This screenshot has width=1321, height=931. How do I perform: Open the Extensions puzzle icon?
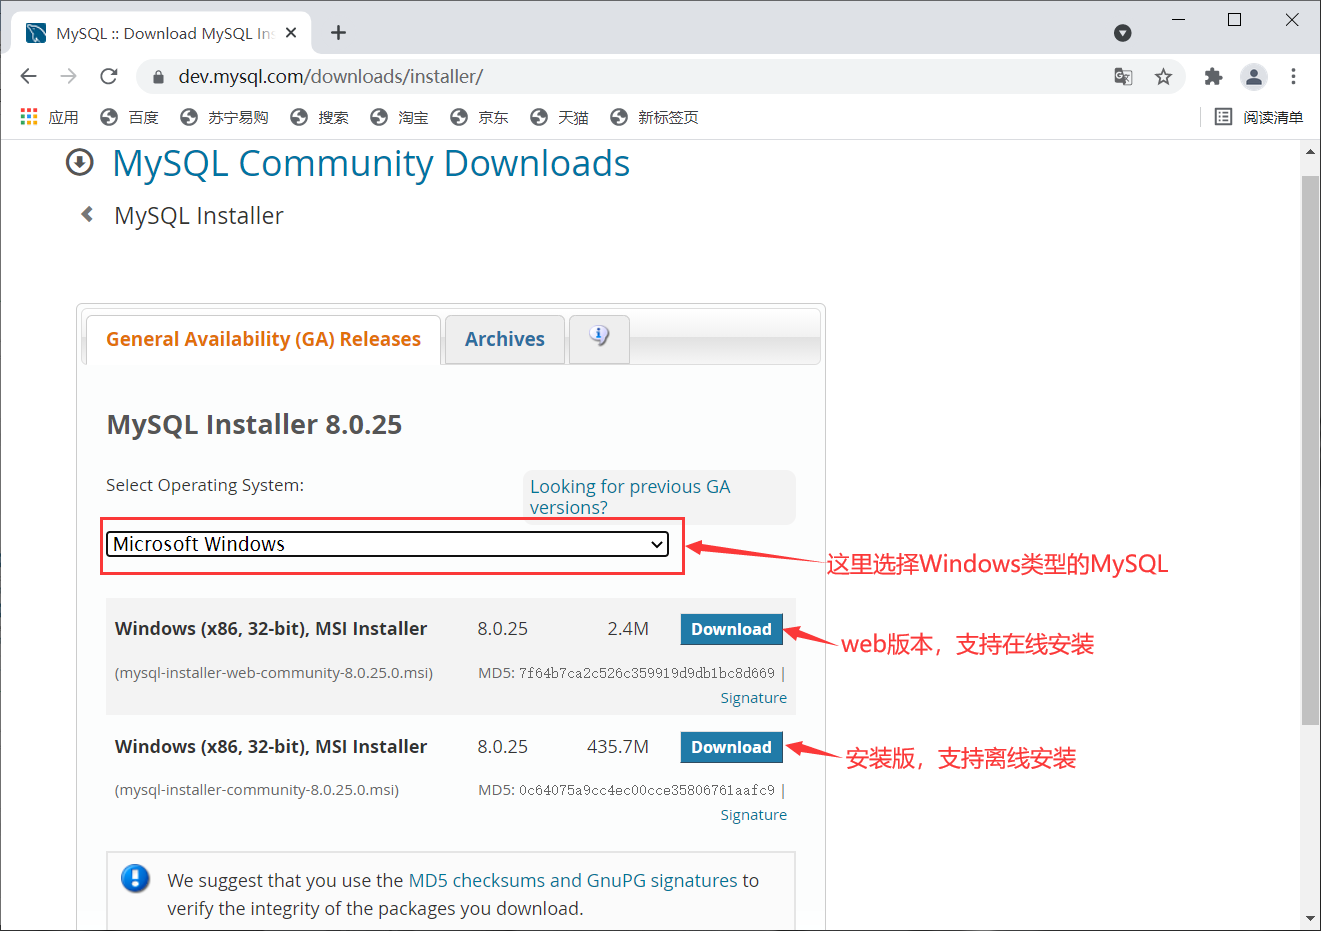[x=1213, y=77]
